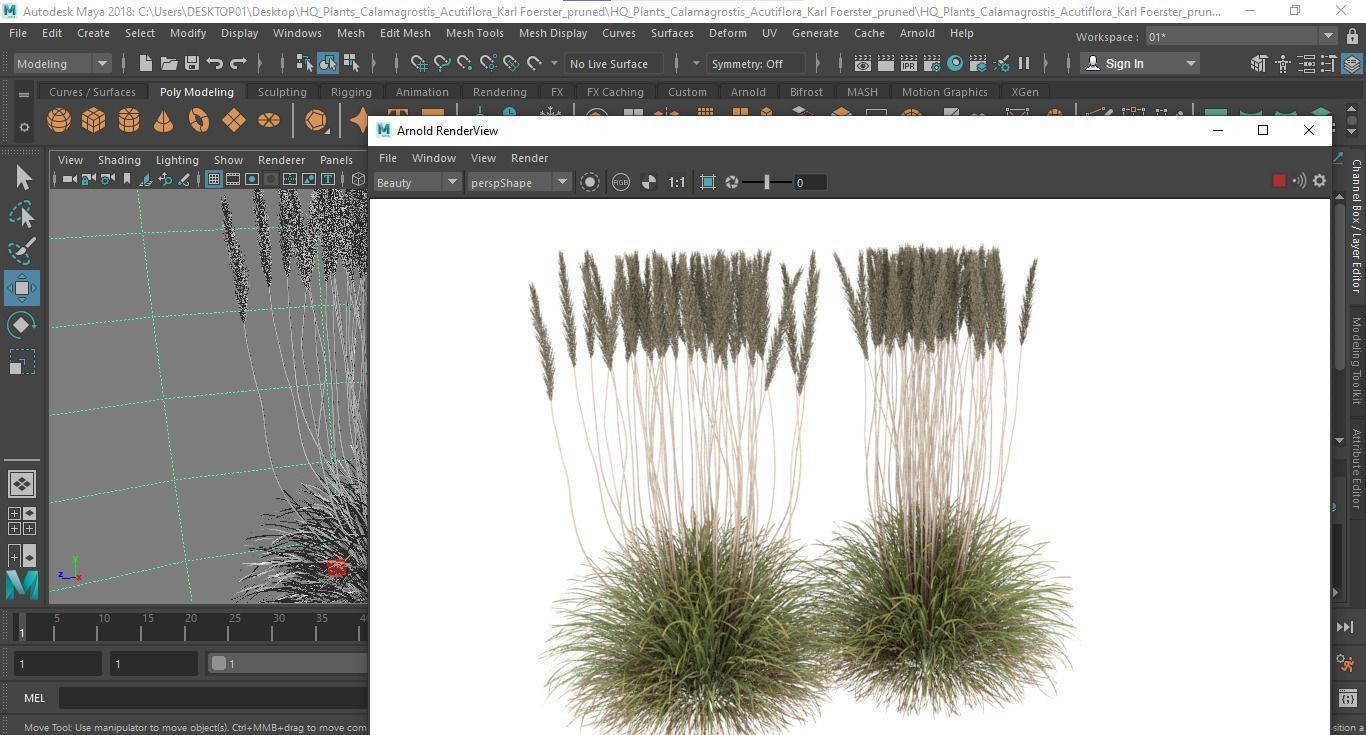Start IPR render from status line
The height and width of the screenshot is (735, 1366).
click(909, 64)
